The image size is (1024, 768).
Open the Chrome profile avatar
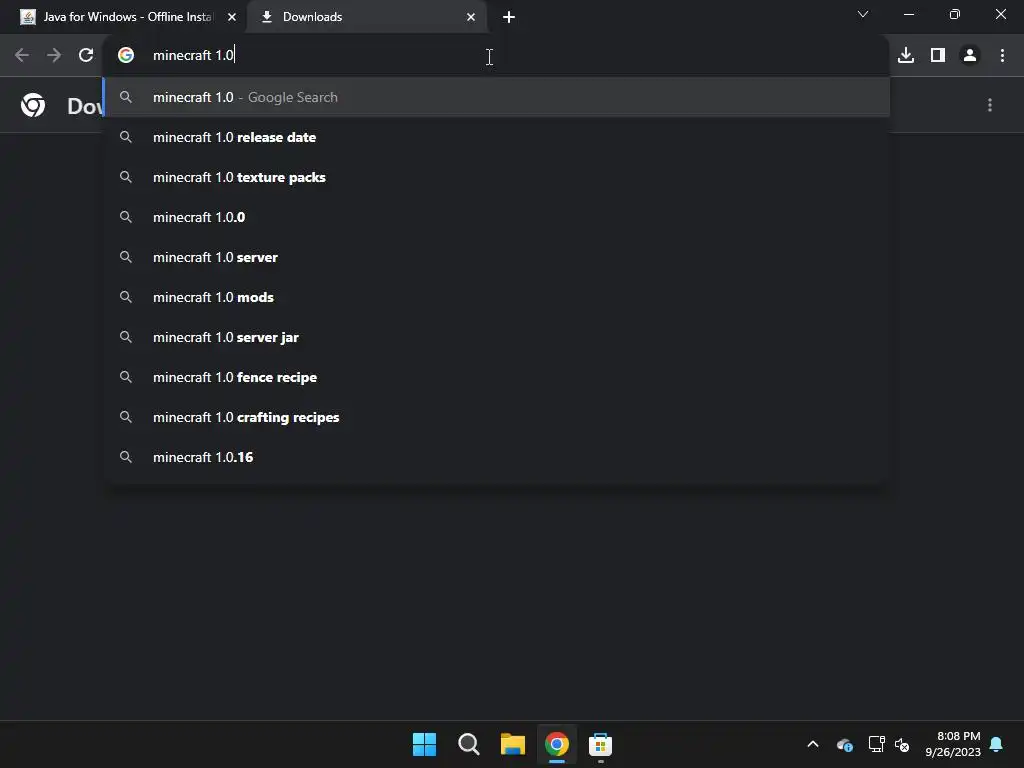coord(970,56)
